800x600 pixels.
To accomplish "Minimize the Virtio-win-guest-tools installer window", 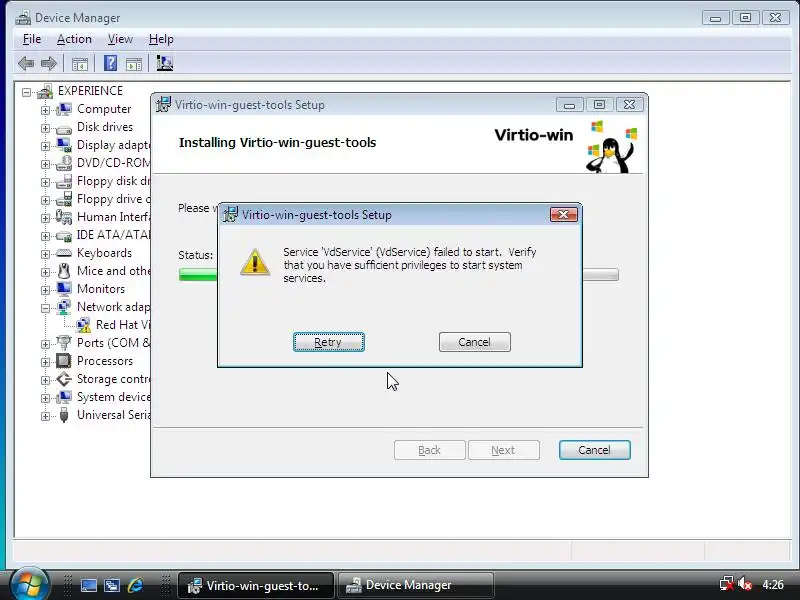I will tap(570, 105).
